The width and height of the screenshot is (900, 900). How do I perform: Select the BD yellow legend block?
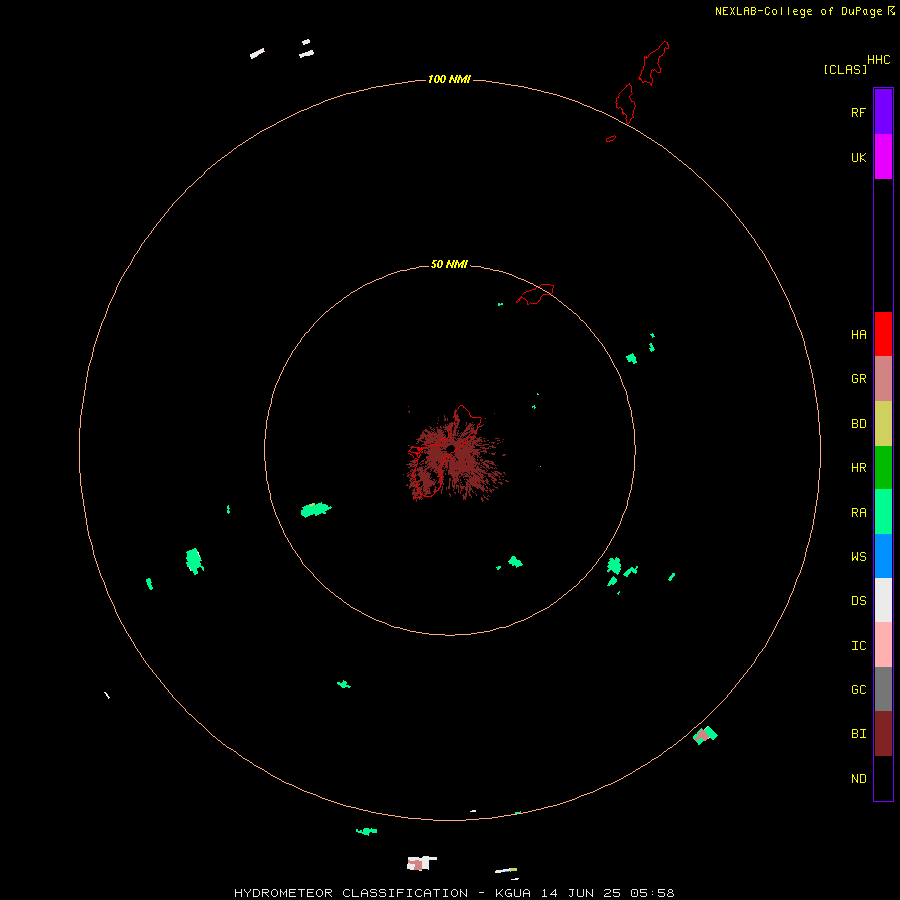point(883,424)
